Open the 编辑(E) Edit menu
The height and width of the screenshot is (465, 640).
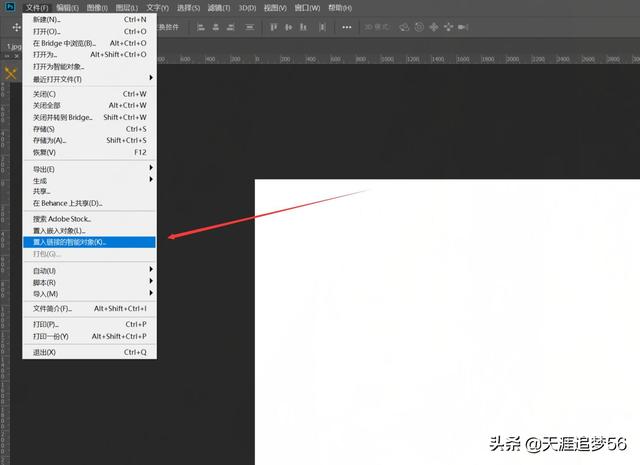[68, 7]
